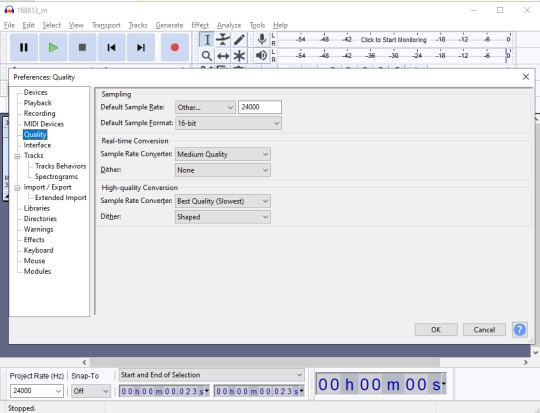Click the 24000 sample rate input field
The height and width of the screenshot is (413, 540).
tap(260, 107)
